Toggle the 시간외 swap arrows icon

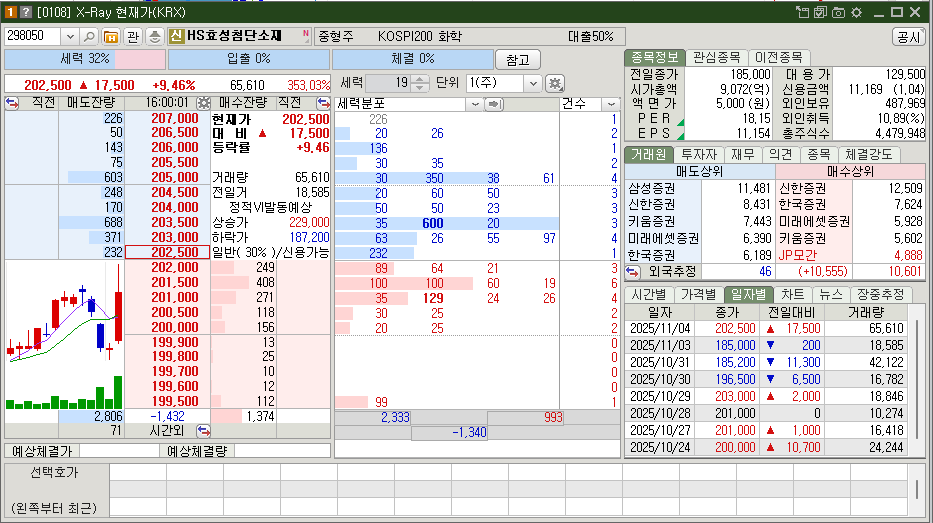tap(203, 430)
